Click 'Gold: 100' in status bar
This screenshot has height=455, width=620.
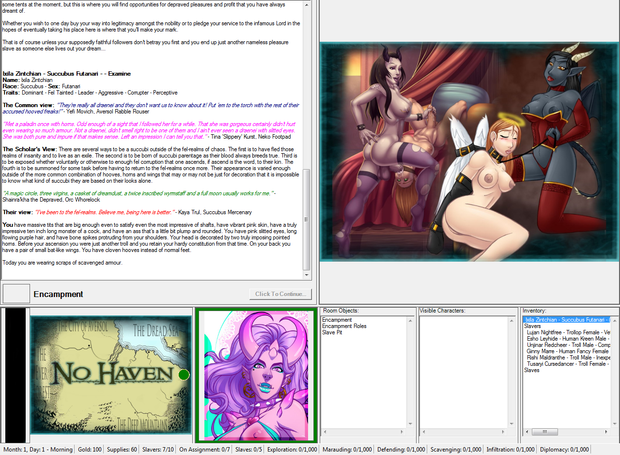point(89,449)
